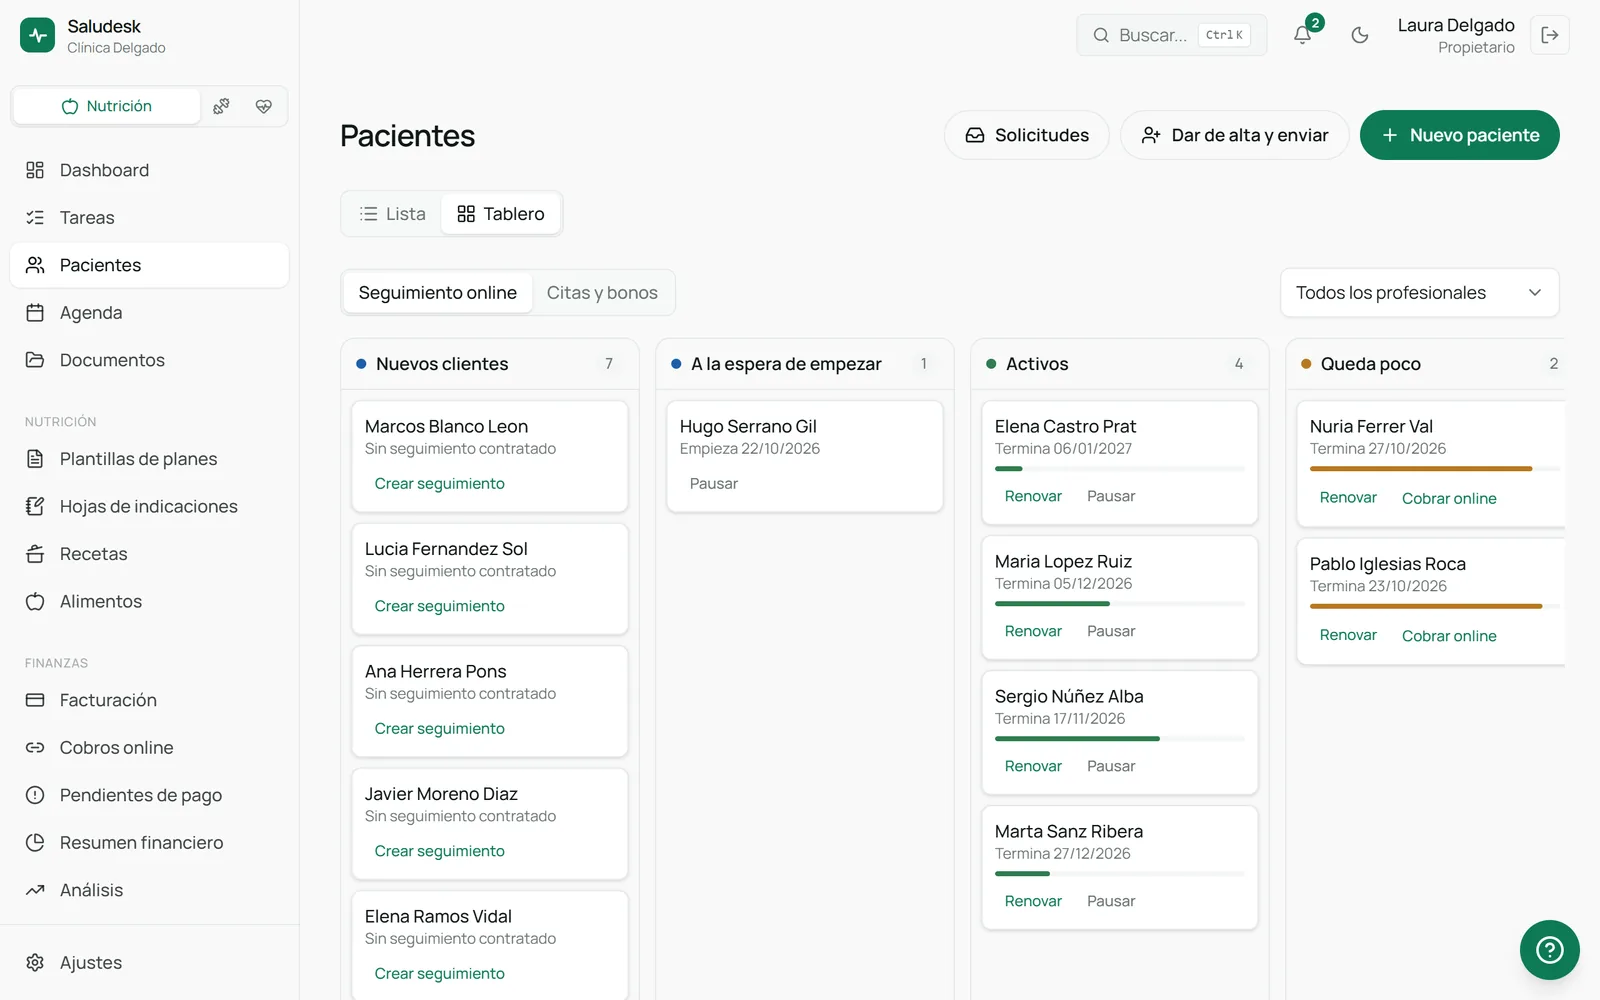Viewport: 1600px width, 1000px height.
Task: Crear seguimiento for Ana Herrera Pons
Action: tap(440, 729)
